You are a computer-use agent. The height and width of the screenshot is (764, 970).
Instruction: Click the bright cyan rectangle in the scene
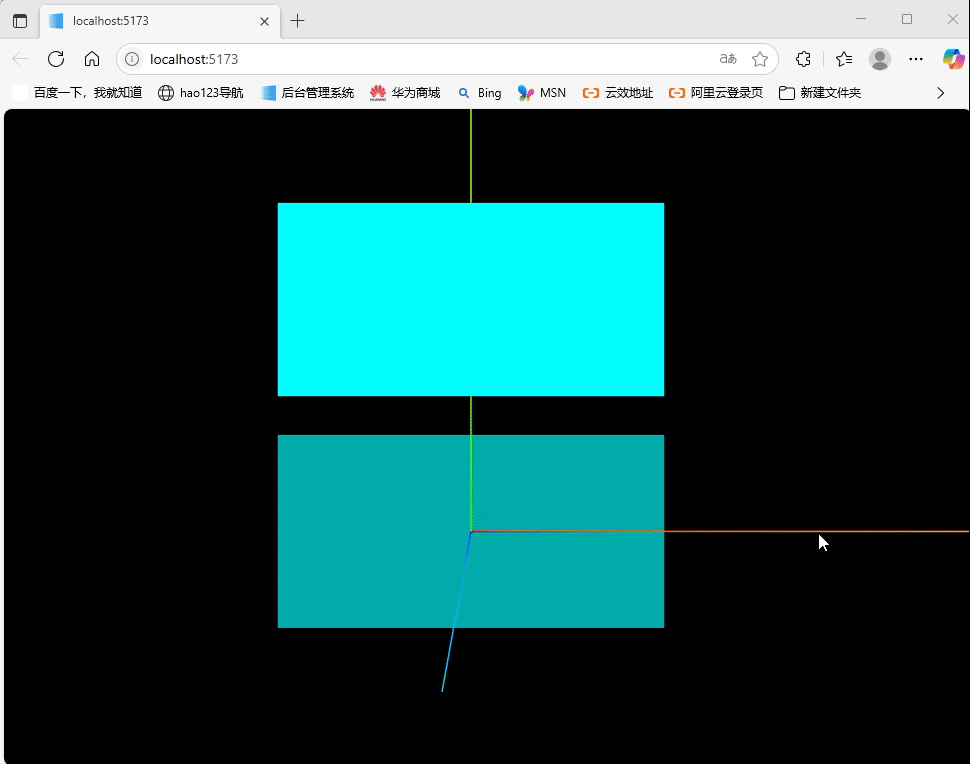click(x=470, y=298)
